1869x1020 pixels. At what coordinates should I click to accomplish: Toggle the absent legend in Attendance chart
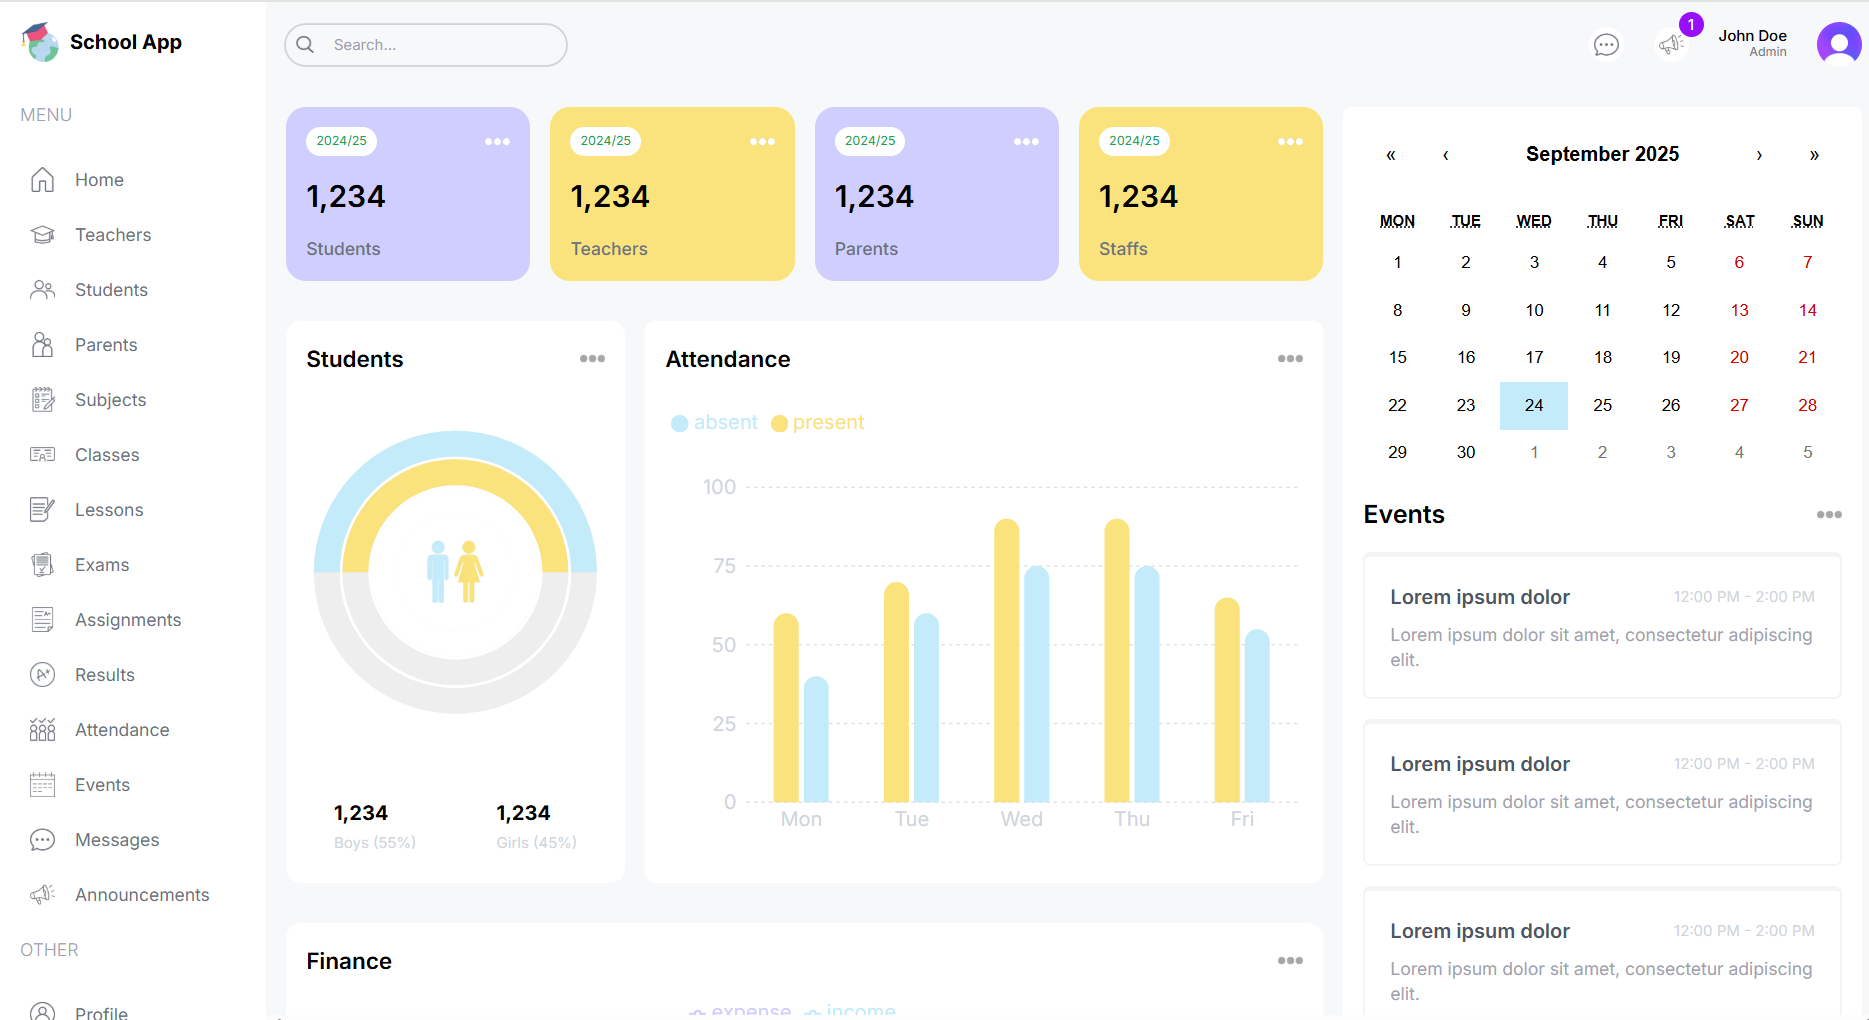[x=715, y=423]
